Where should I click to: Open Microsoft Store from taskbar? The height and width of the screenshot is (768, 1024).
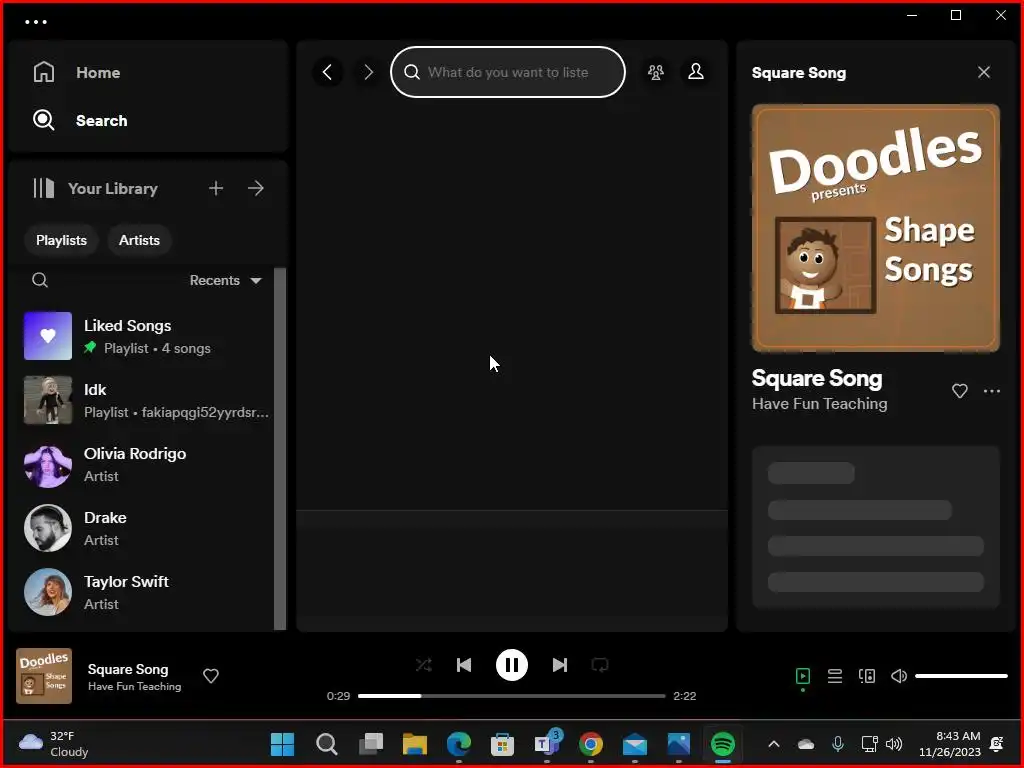(x=502, y=744)
